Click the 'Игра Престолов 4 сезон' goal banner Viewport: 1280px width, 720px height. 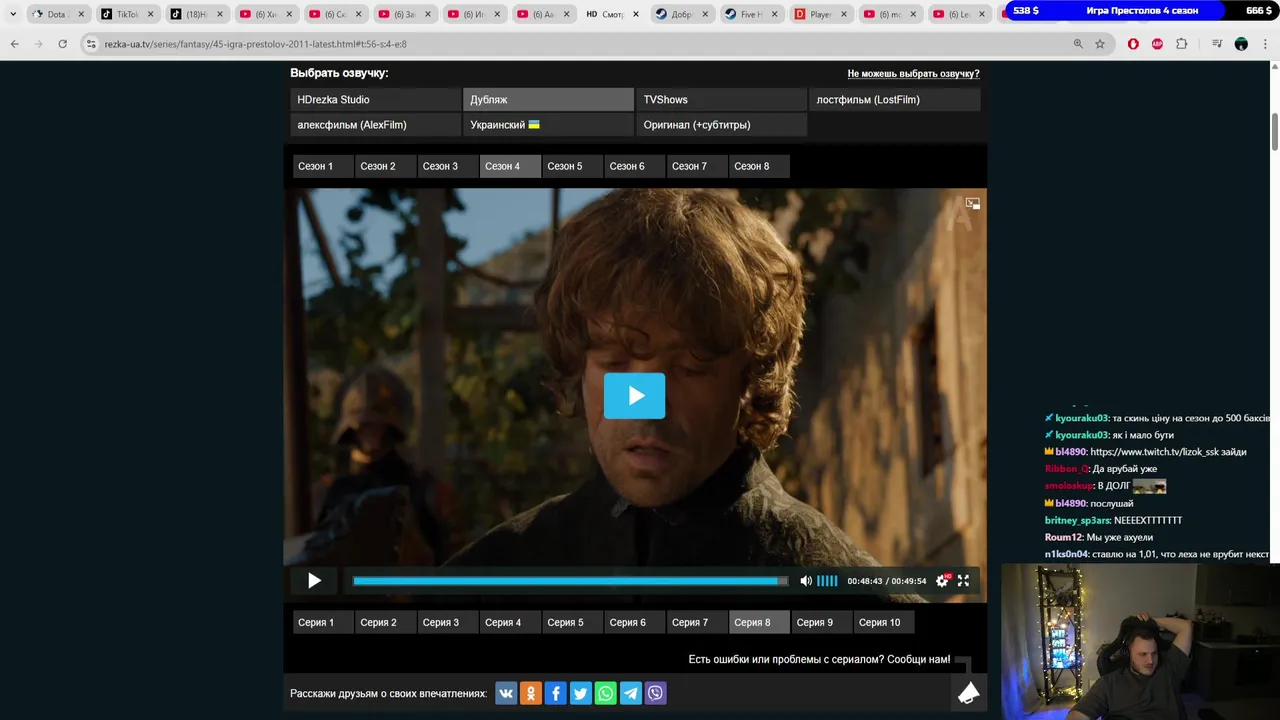(x=1141, y=10)
